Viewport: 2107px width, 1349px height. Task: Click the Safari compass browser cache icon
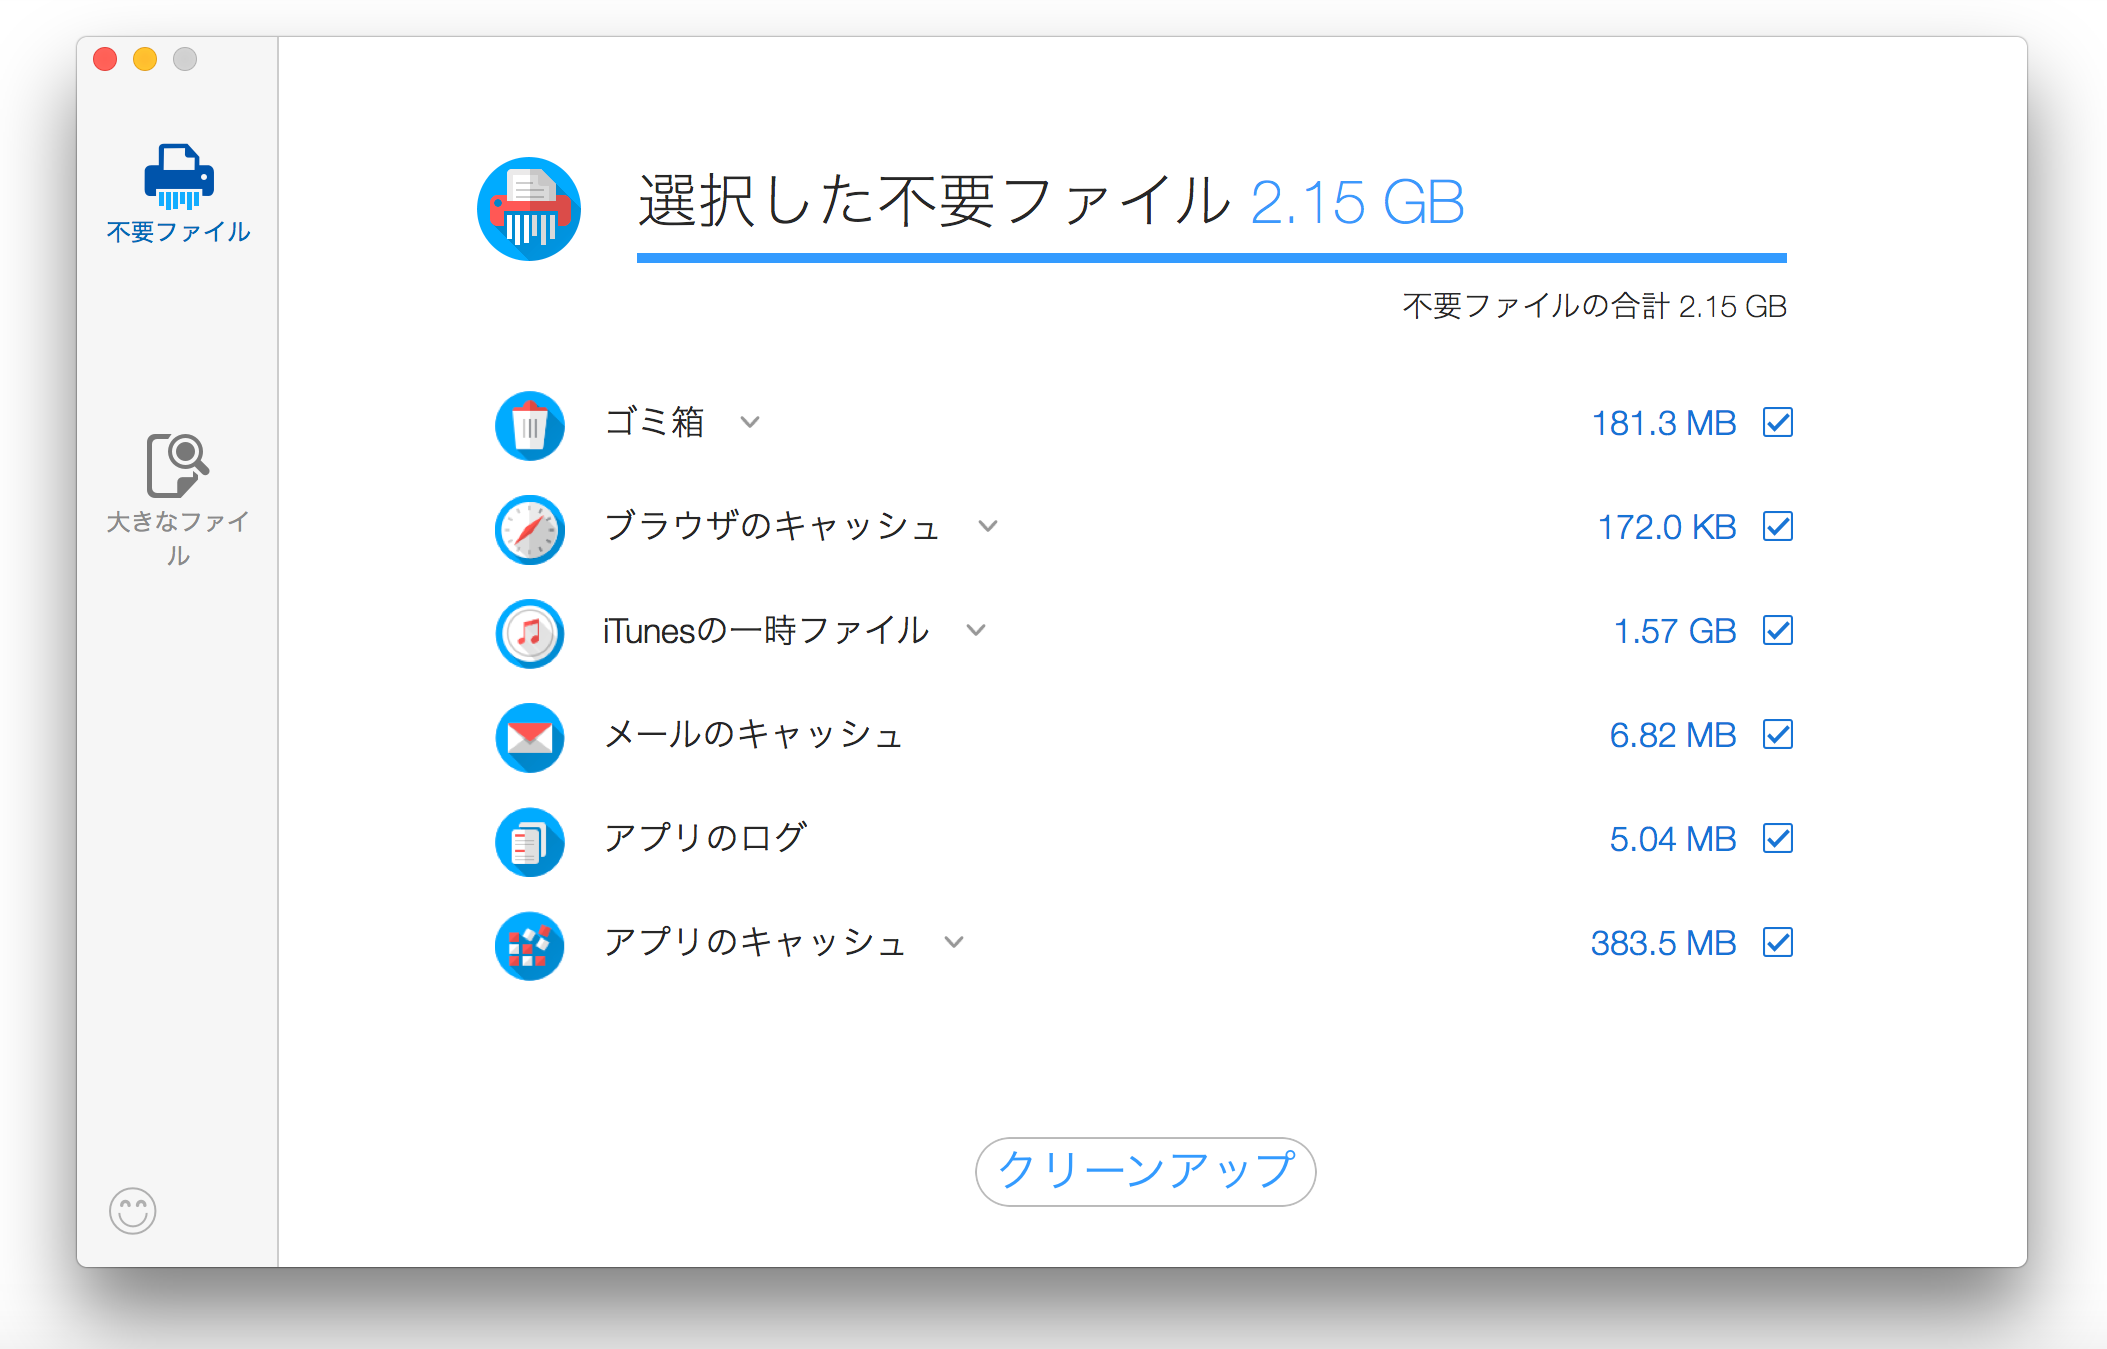pos(530,529)
